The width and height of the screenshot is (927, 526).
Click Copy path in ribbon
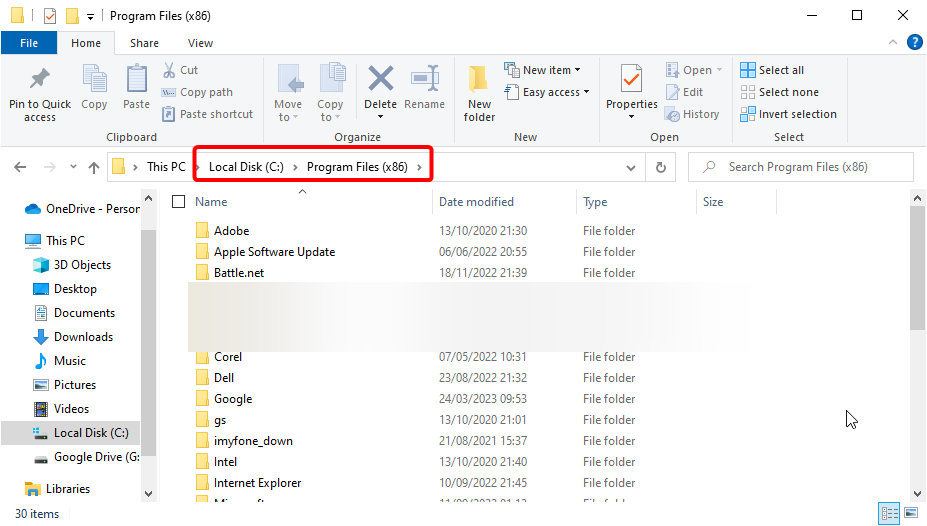point(197,92)
